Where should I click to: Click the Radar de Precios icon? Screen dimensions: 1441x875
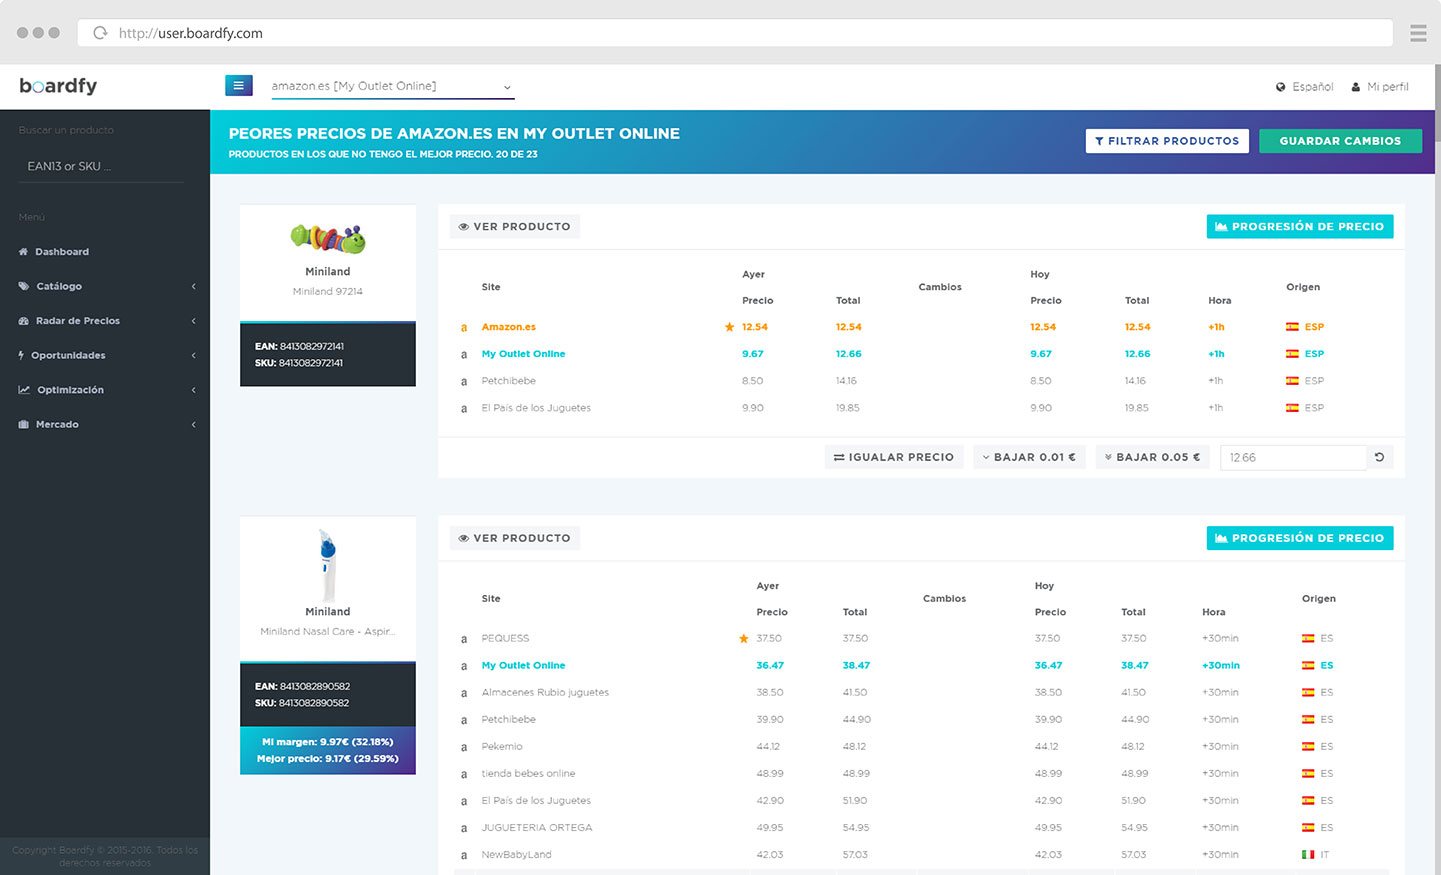23,321
